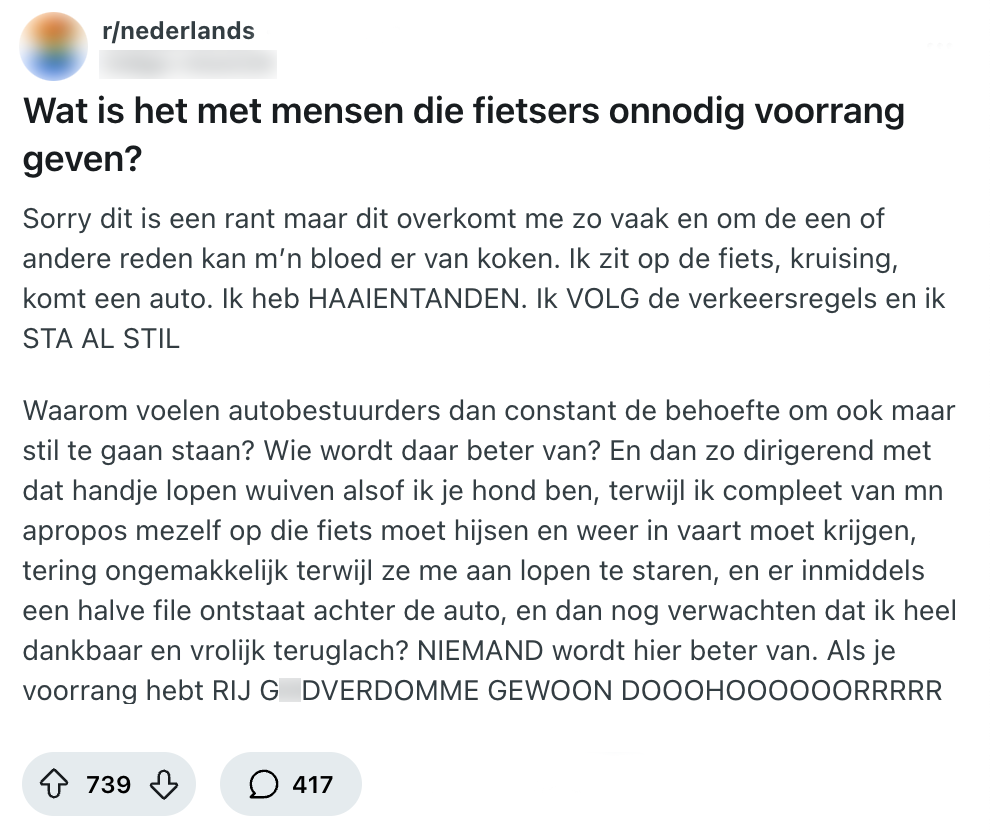
Task: Open the blurred author username
Action: [x=189, y=64]
